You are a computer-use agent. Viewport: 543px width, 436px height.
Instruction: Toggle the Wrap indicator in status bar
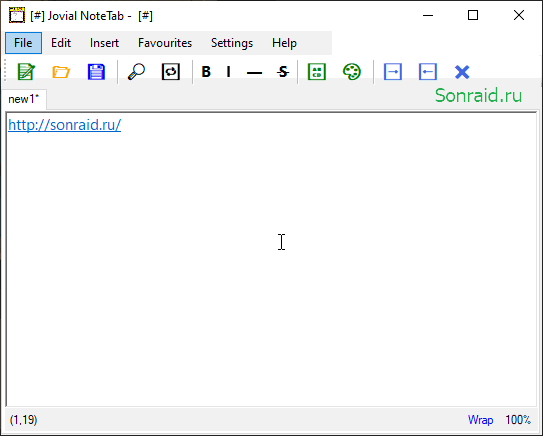tap(480, 420)
